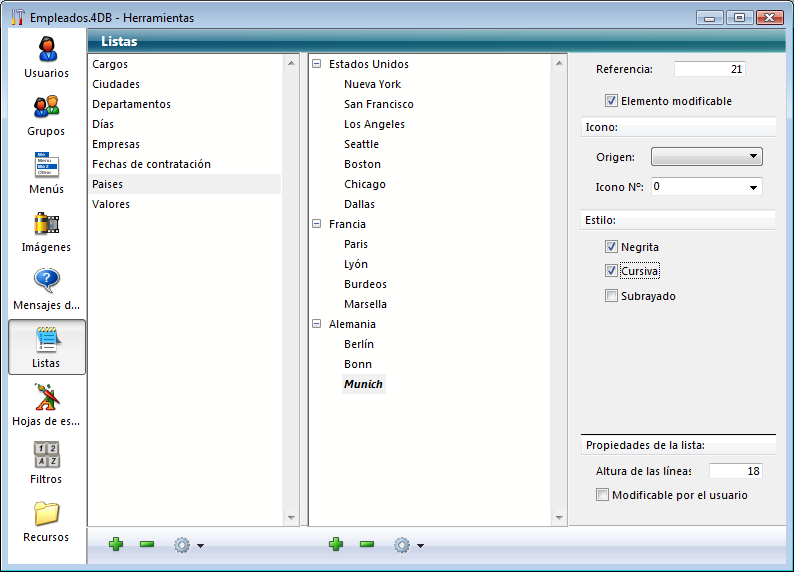Open the Hojas de estilo icon
794x572 pixels.
point(46,397)
